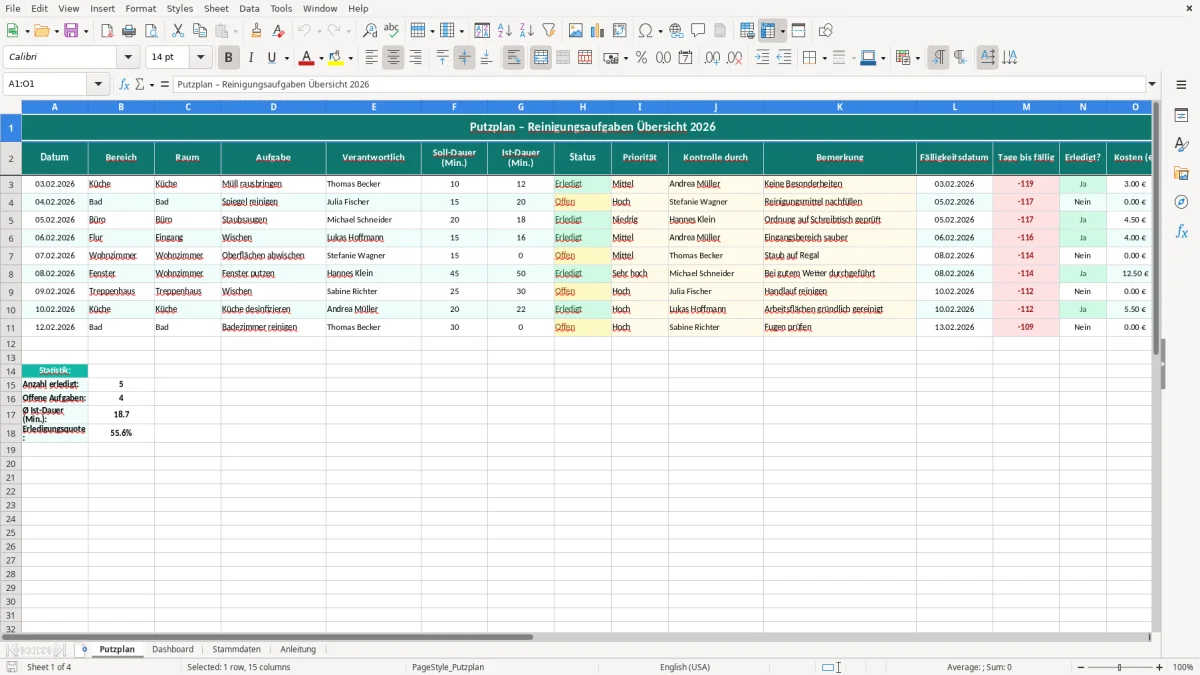1200x675 pixels.
Task: Open the Name Box dropdown arrow
Action: (x=99, y=85)
